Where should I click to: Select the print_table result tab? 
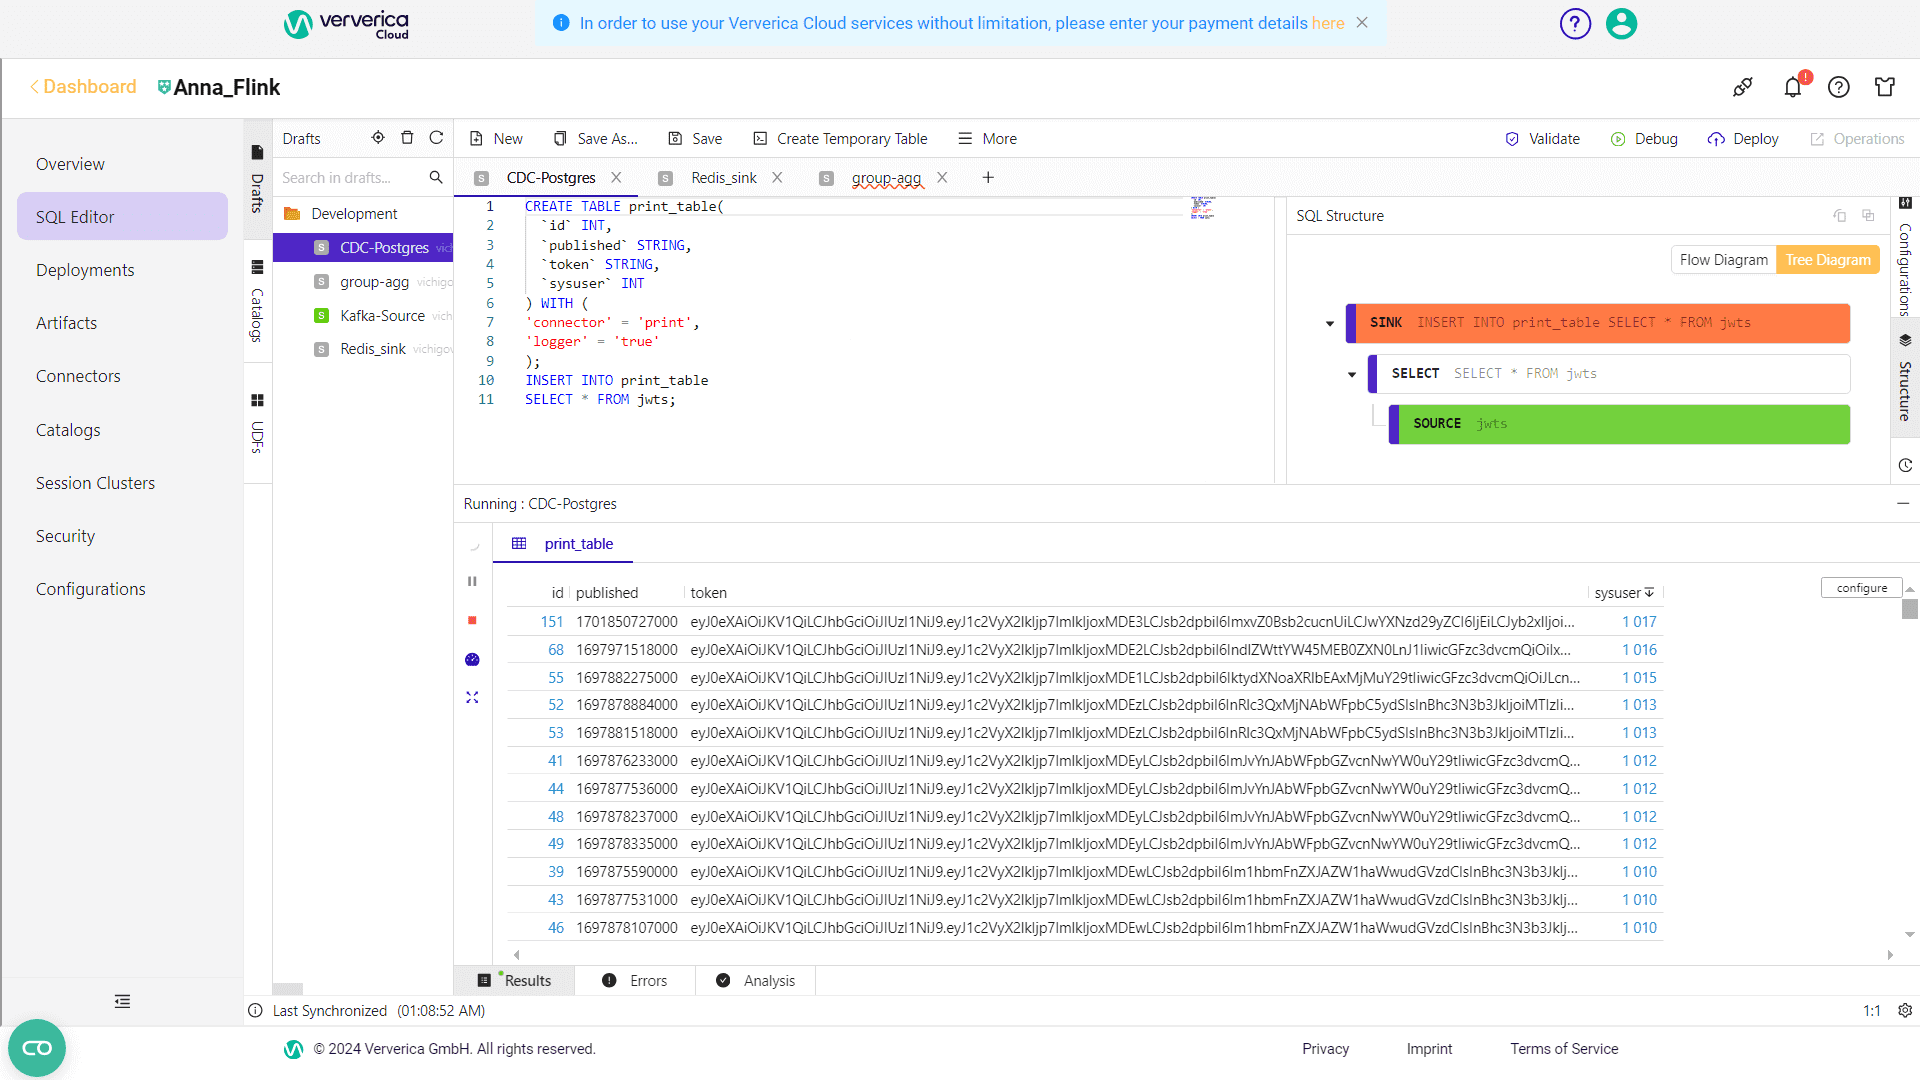pyautogui.click(x=563, y=543)
